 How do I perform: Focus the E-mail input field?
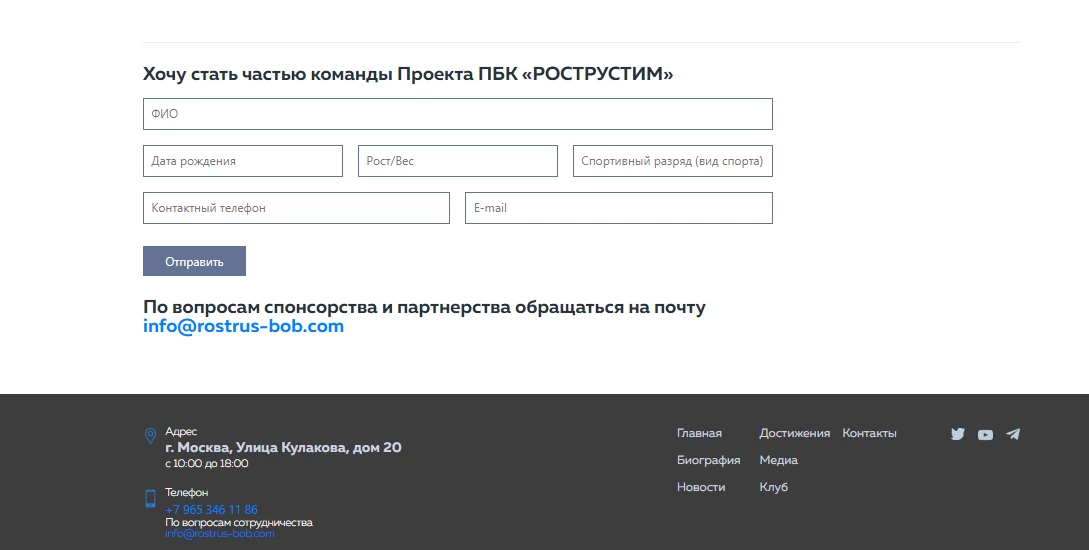(x=619, y=208)
